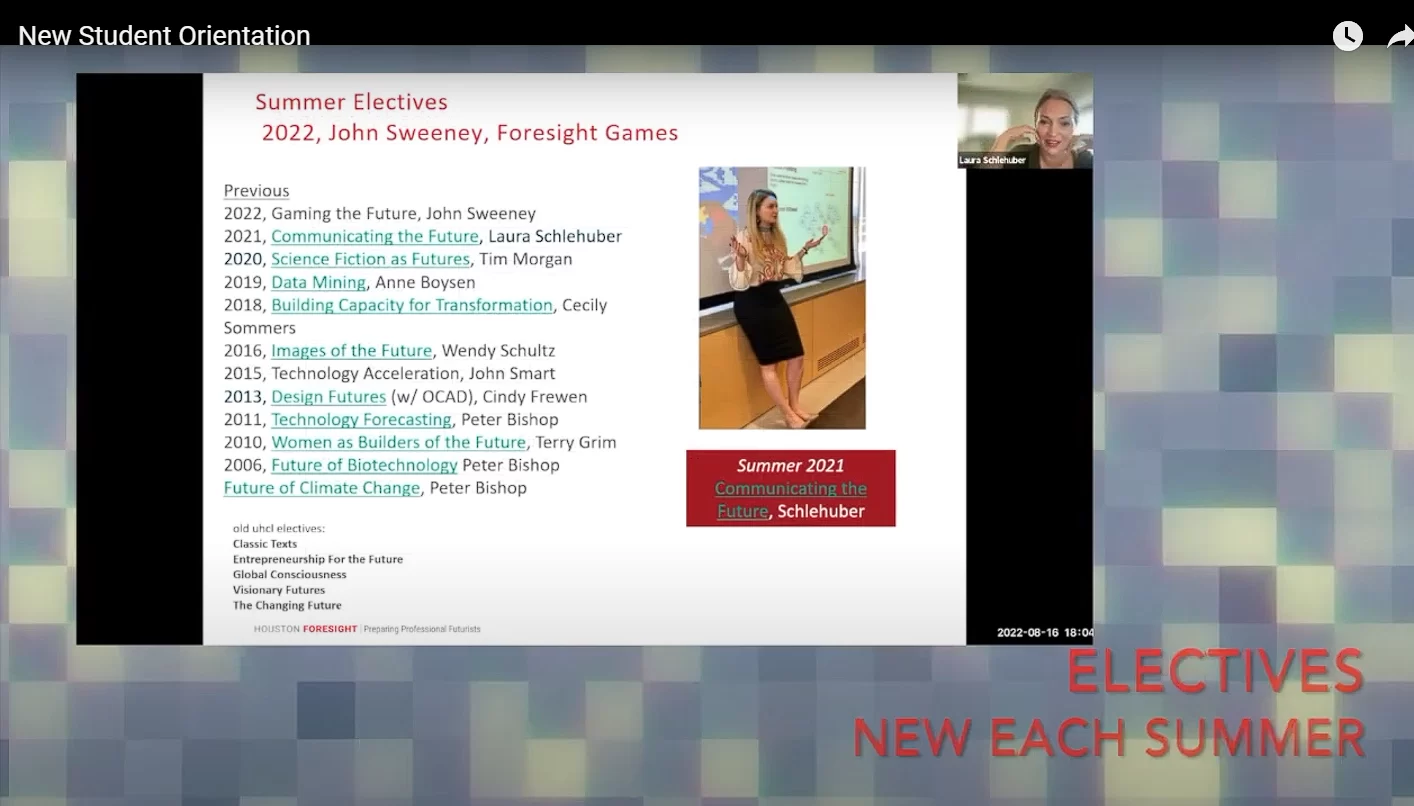Click the Houston Foresight footer logo

305,629
